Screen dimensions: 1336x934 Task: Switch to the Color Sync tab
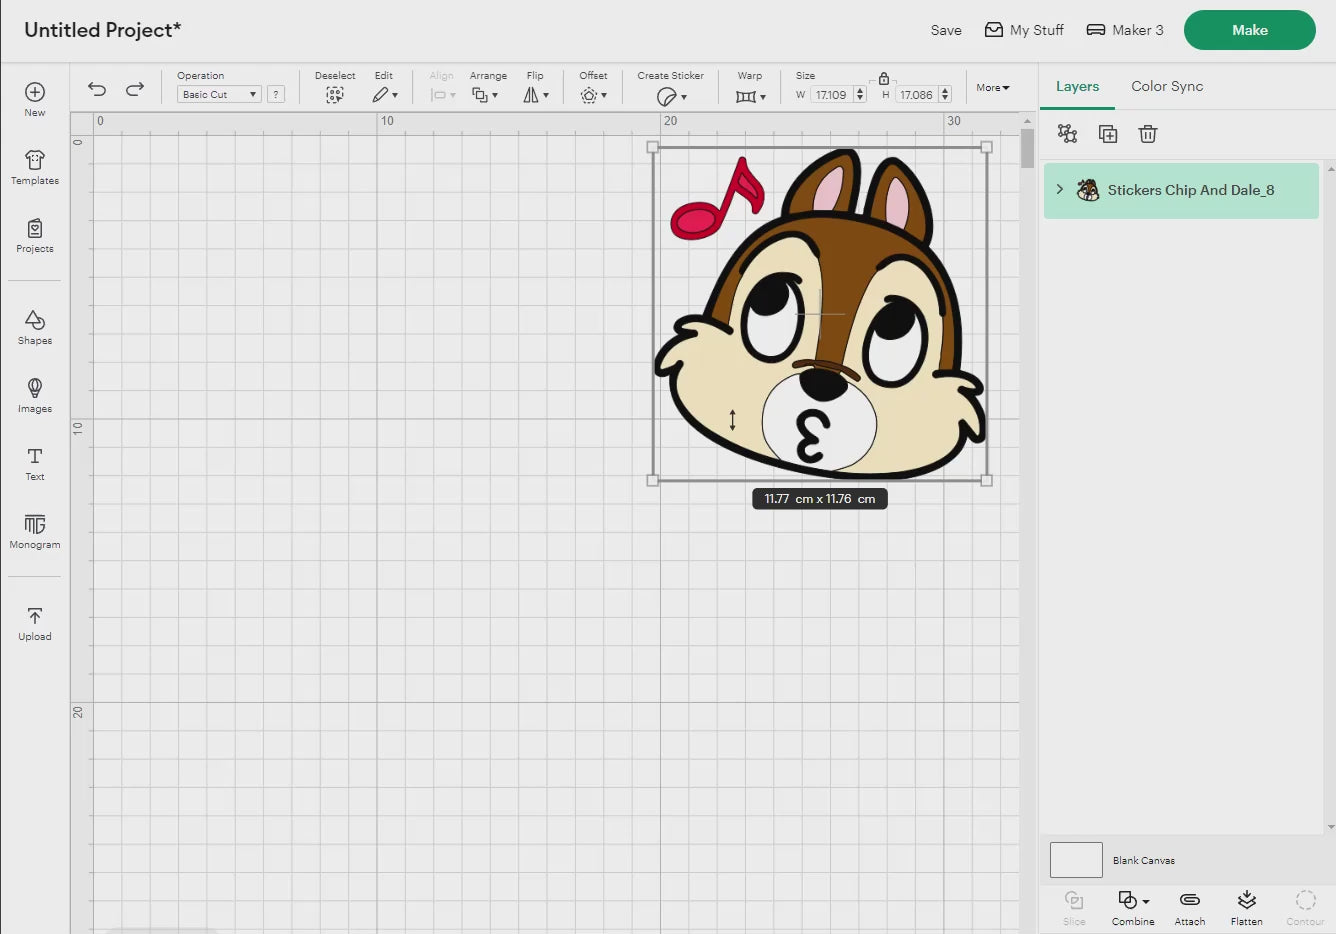(x=1167, y=86)
